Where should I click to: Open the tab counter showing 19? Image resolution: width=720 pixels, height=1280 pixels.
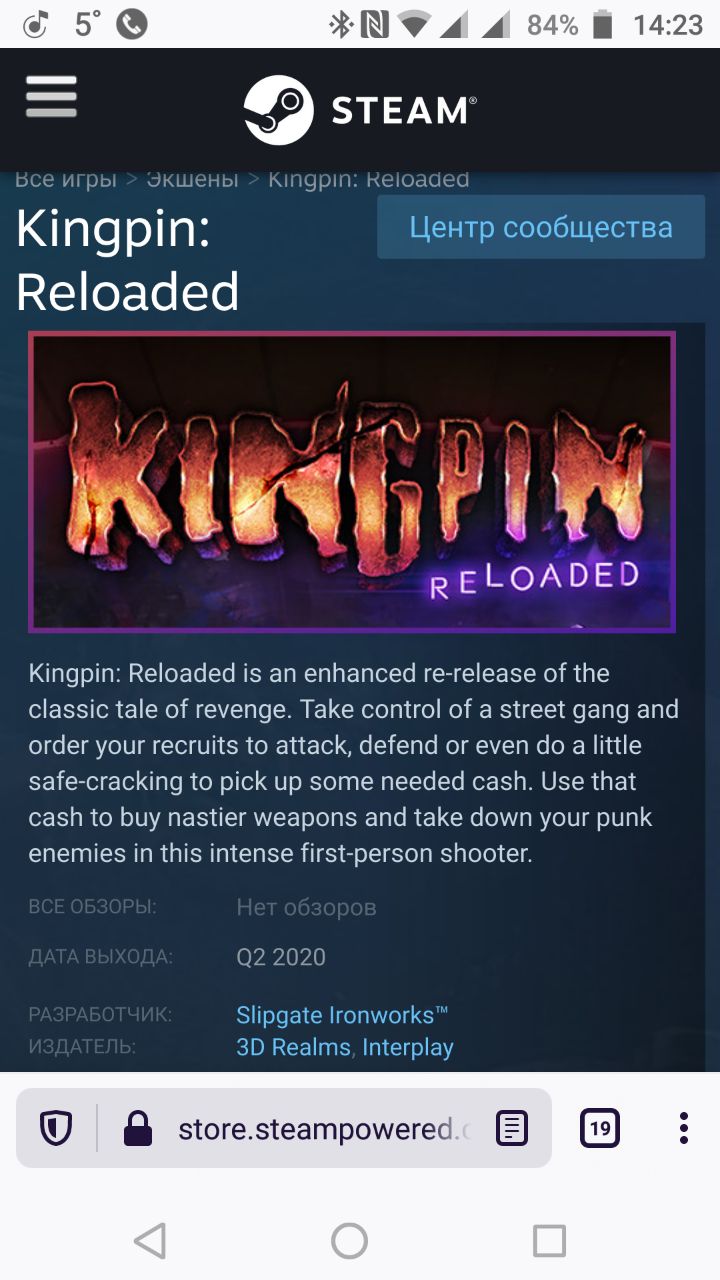[x=599, y=1129]
